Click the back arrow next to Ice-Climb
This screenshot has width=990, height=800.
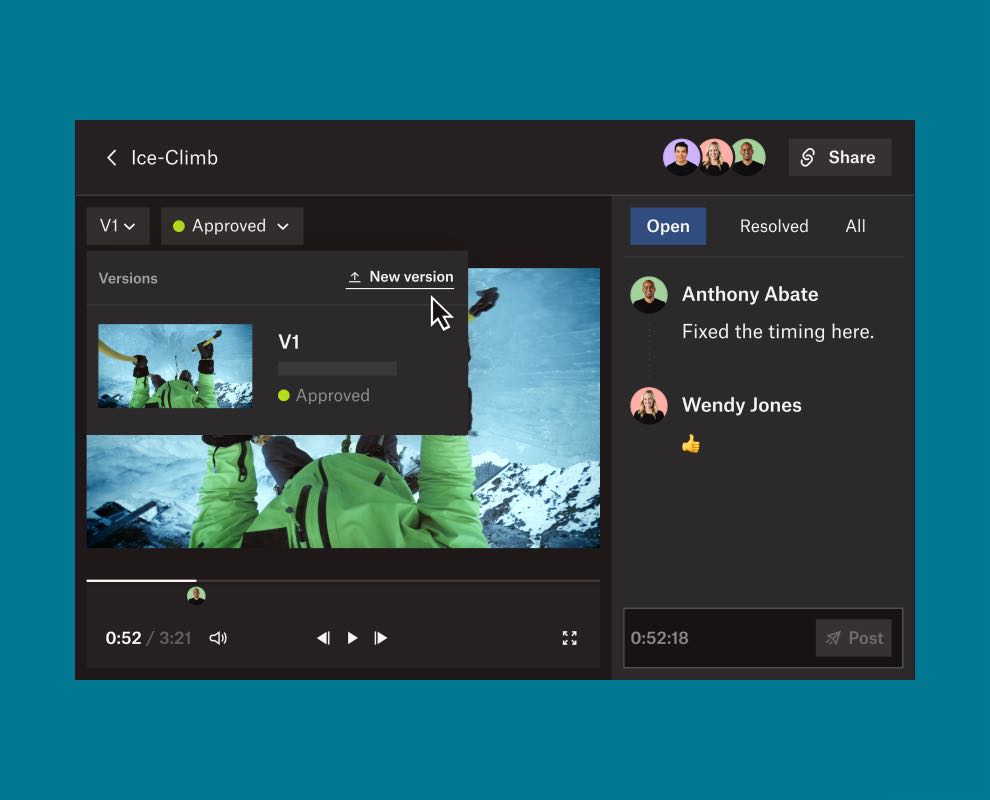point(112,158)
